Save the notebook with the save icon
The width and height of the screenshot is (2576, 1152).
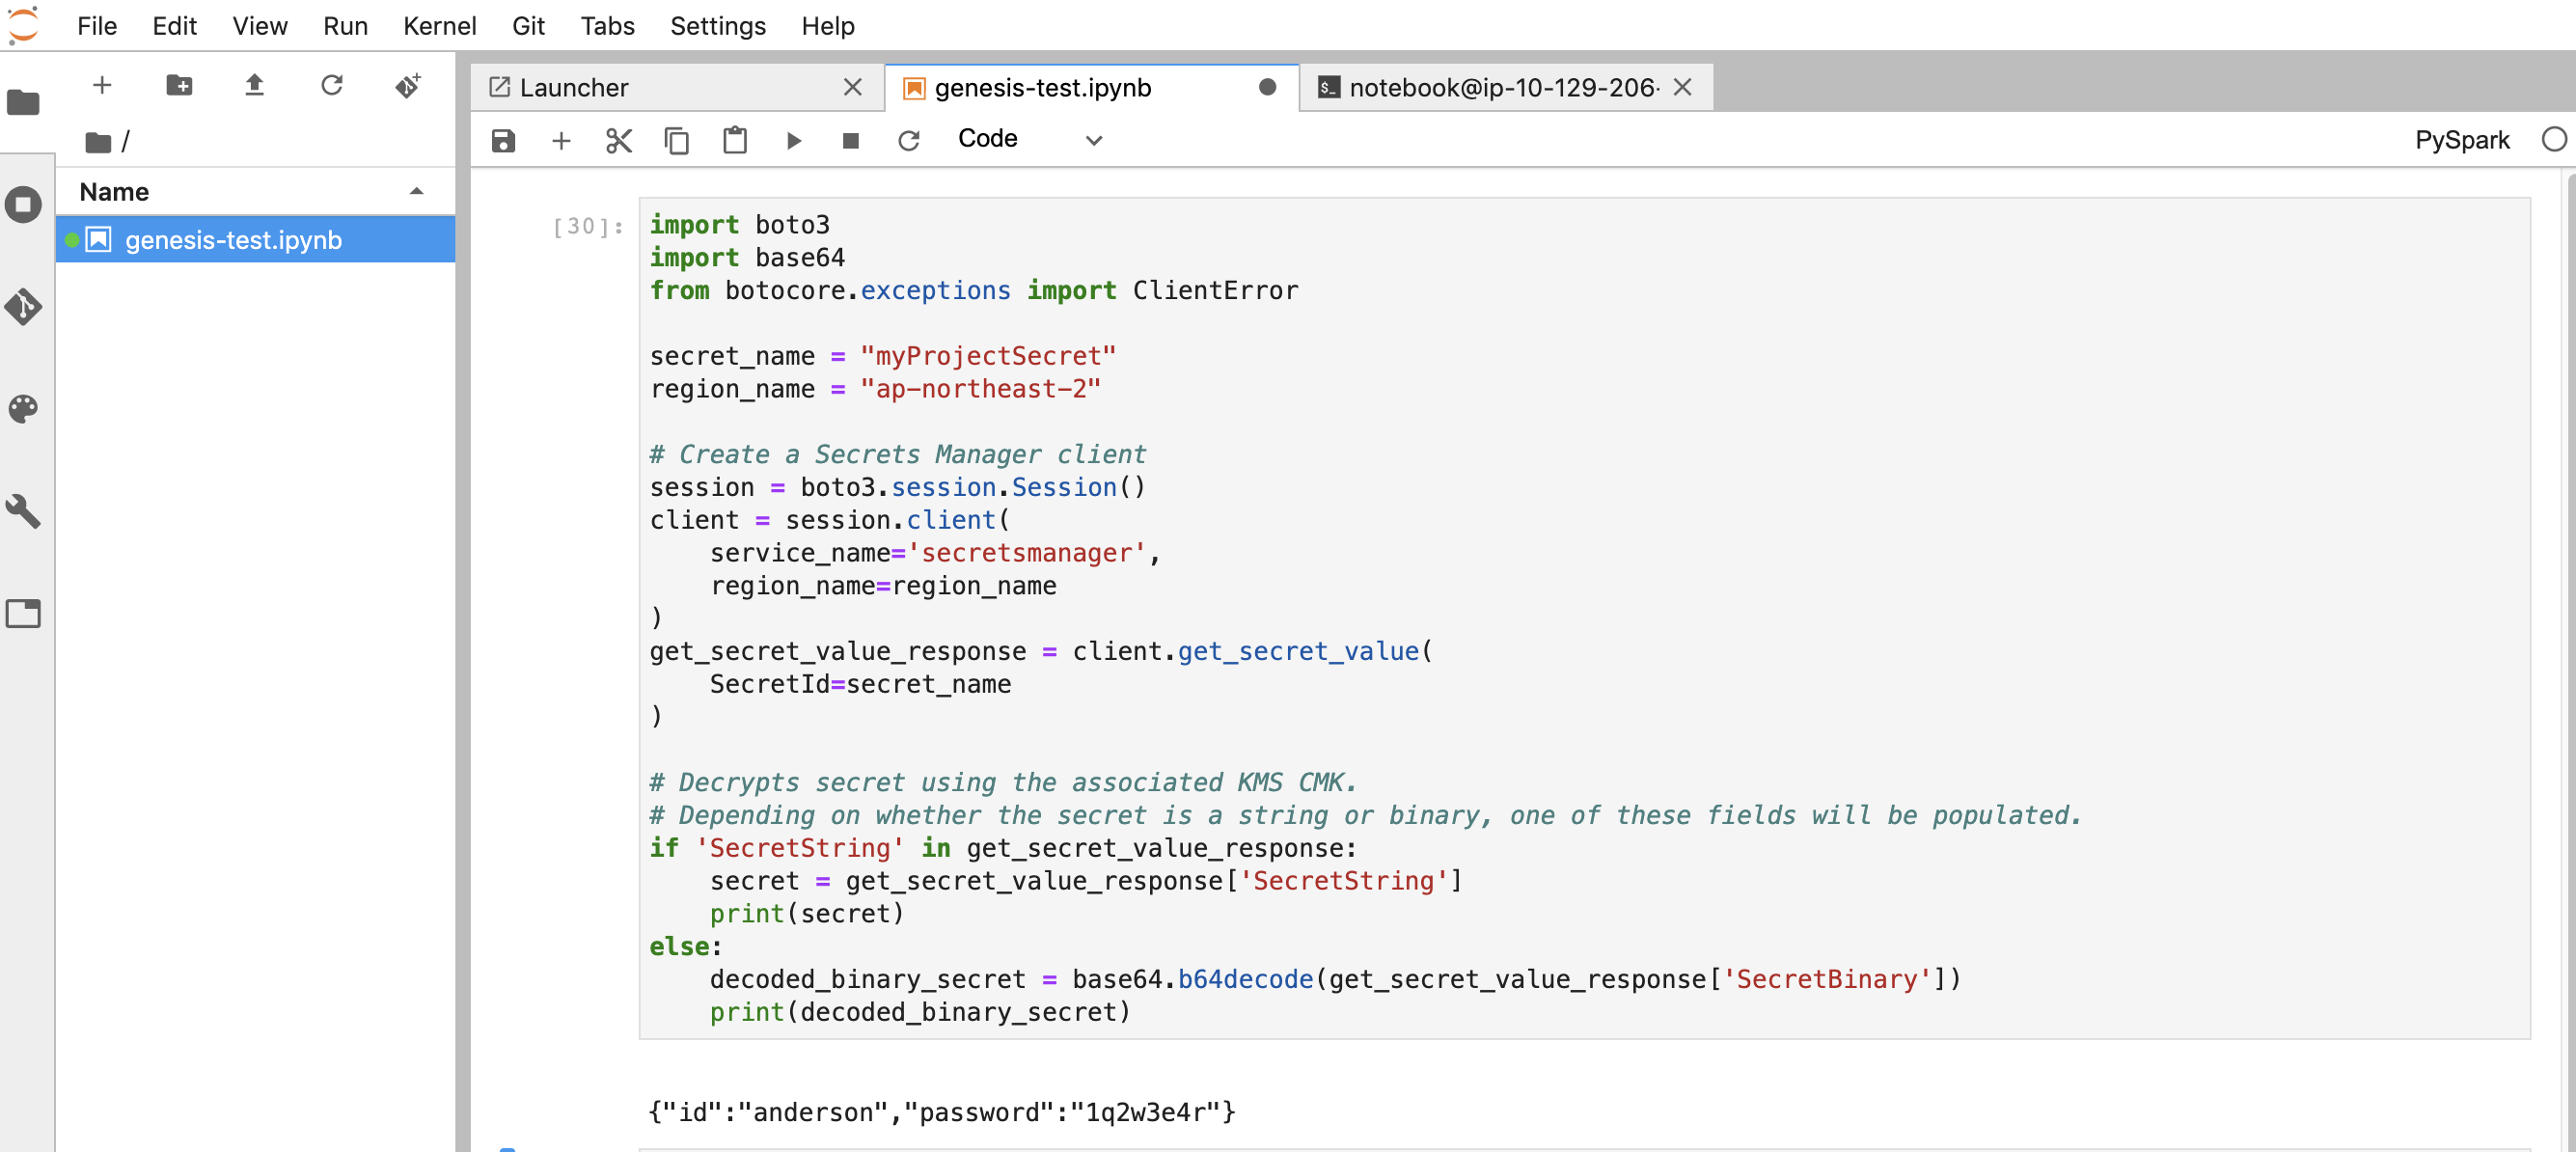(x=503, y=140)
